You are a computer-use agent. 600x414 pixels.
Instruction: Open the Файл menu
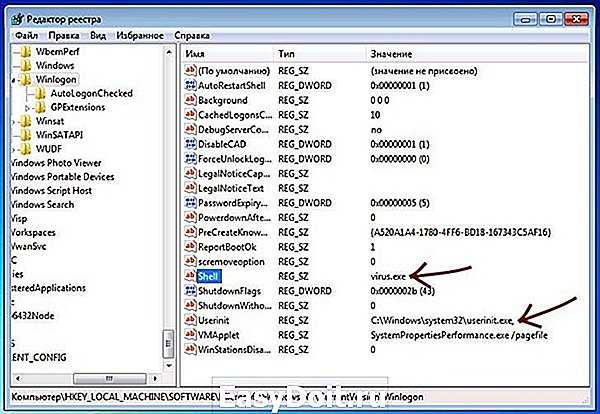click(26, 36)
